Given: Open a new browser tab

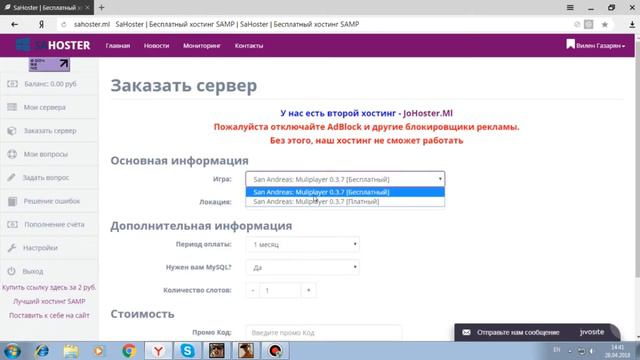Looking at the screenshot, I should tap(102, 7).
